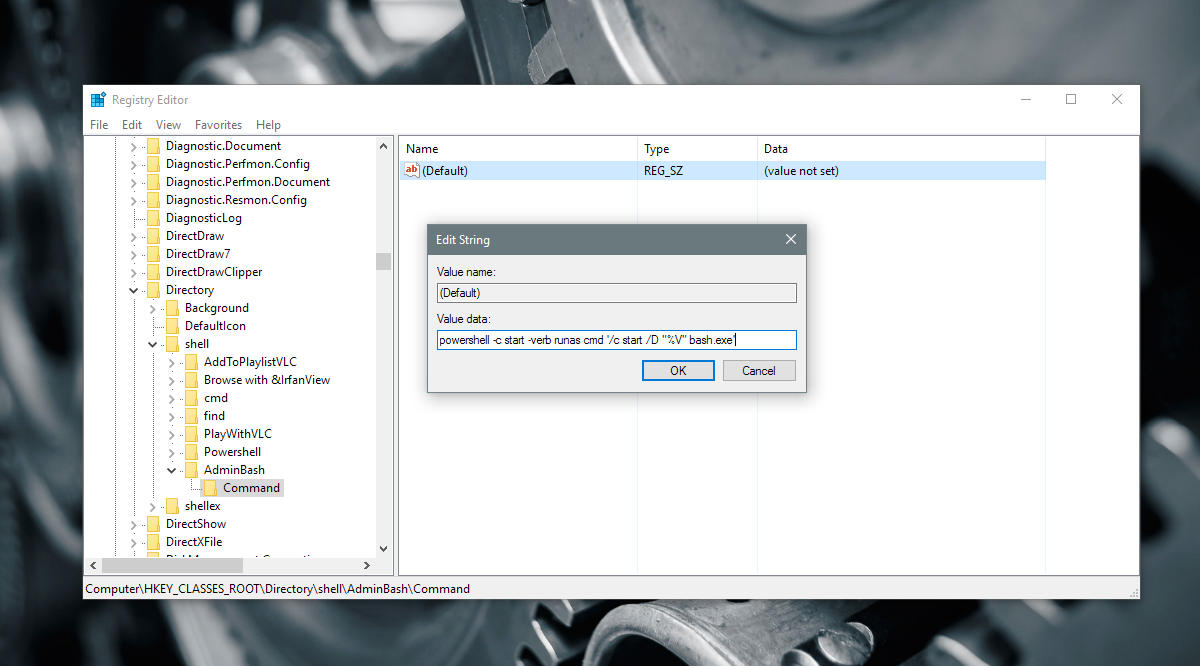Select the Background key folder icon
This screenshot has height=666, width=1200.
pos(172,308)
